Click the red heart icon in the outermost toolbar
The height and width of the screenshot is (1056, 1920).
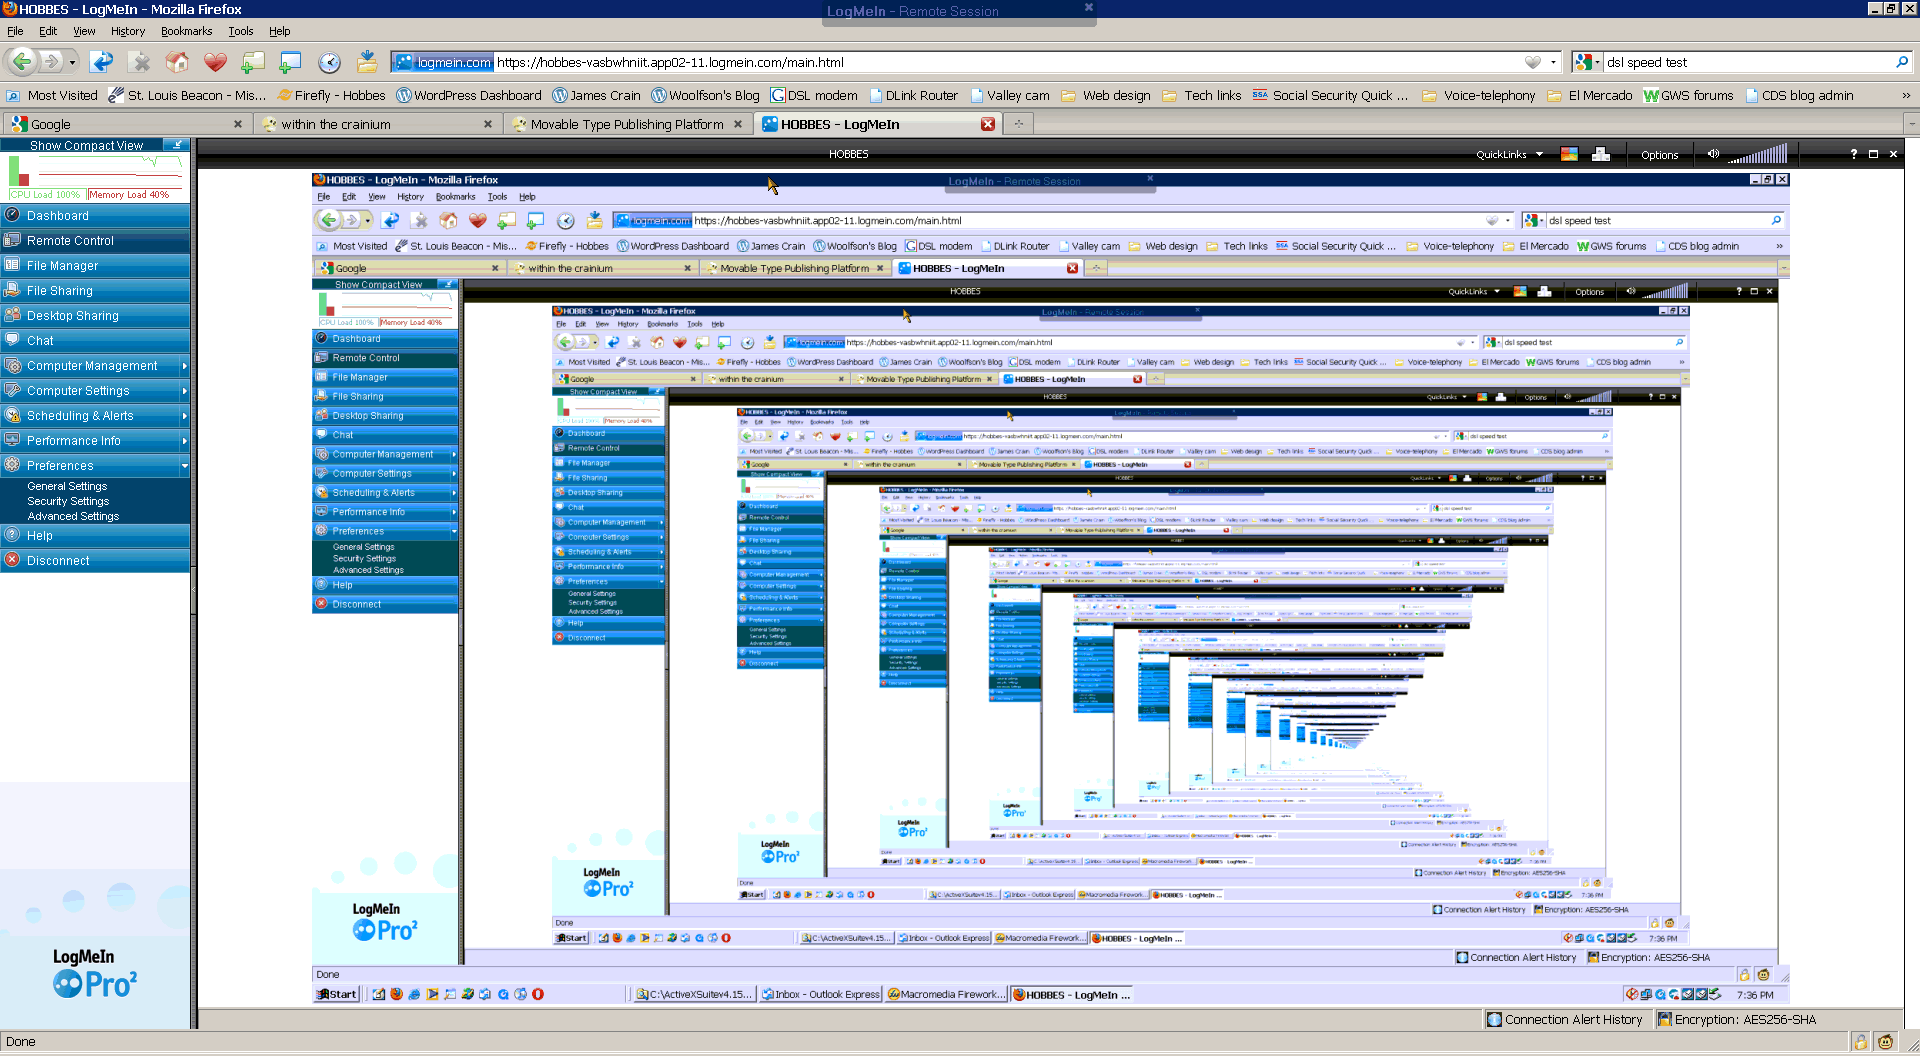pyautogui.click(x=215, y=62)
